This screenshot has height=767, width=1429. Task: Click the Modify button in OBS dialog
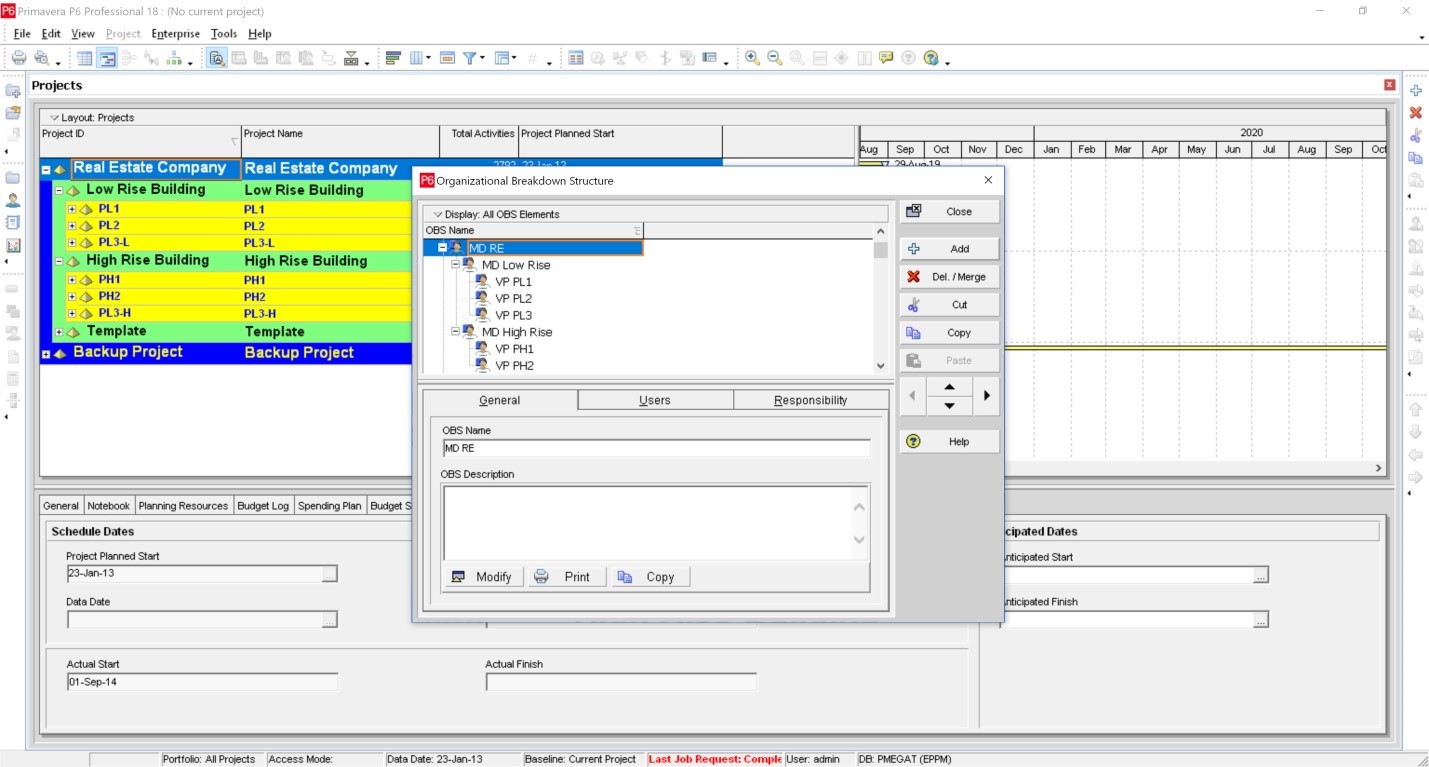pyautogui.click(x=482, y=576)
